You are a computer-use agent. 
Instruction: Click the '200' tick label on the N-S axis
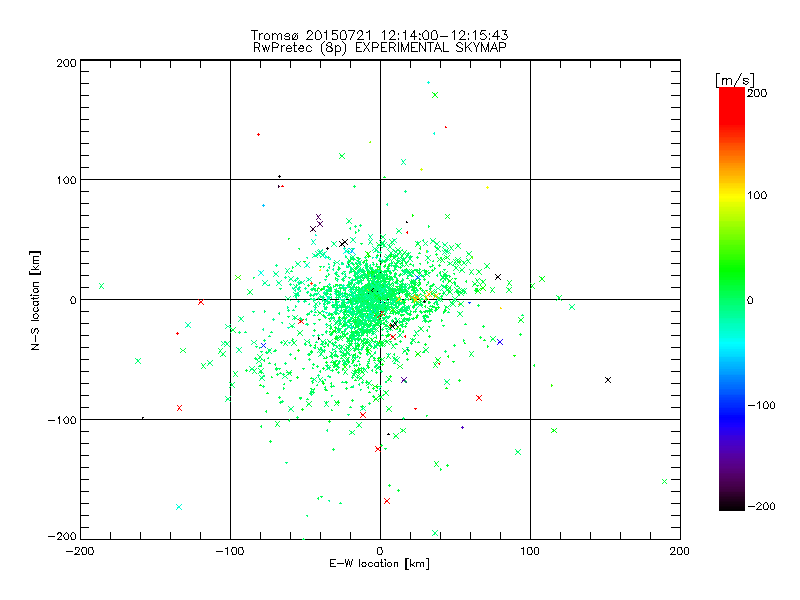66,63
